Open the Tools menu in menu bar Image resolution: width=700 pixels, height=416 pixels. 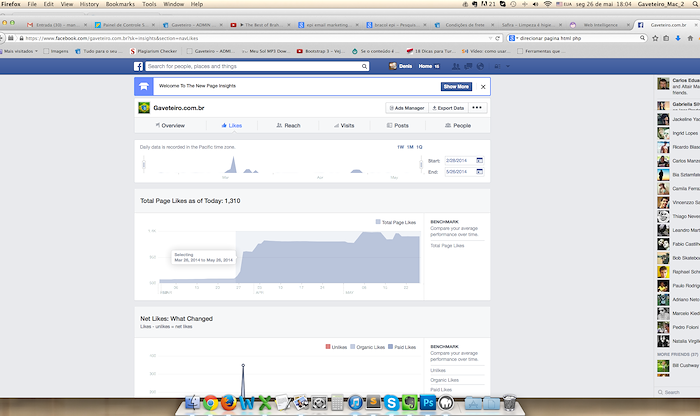point(149,4)
